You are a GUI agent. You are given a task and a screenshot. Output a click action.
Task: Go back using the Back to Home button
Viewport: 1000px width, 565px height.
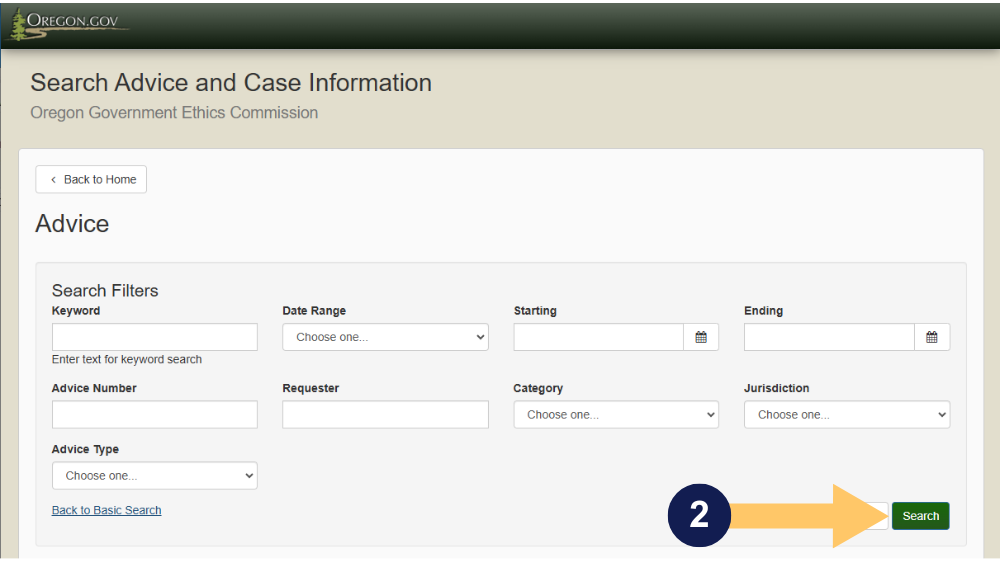tap(91, 180)
